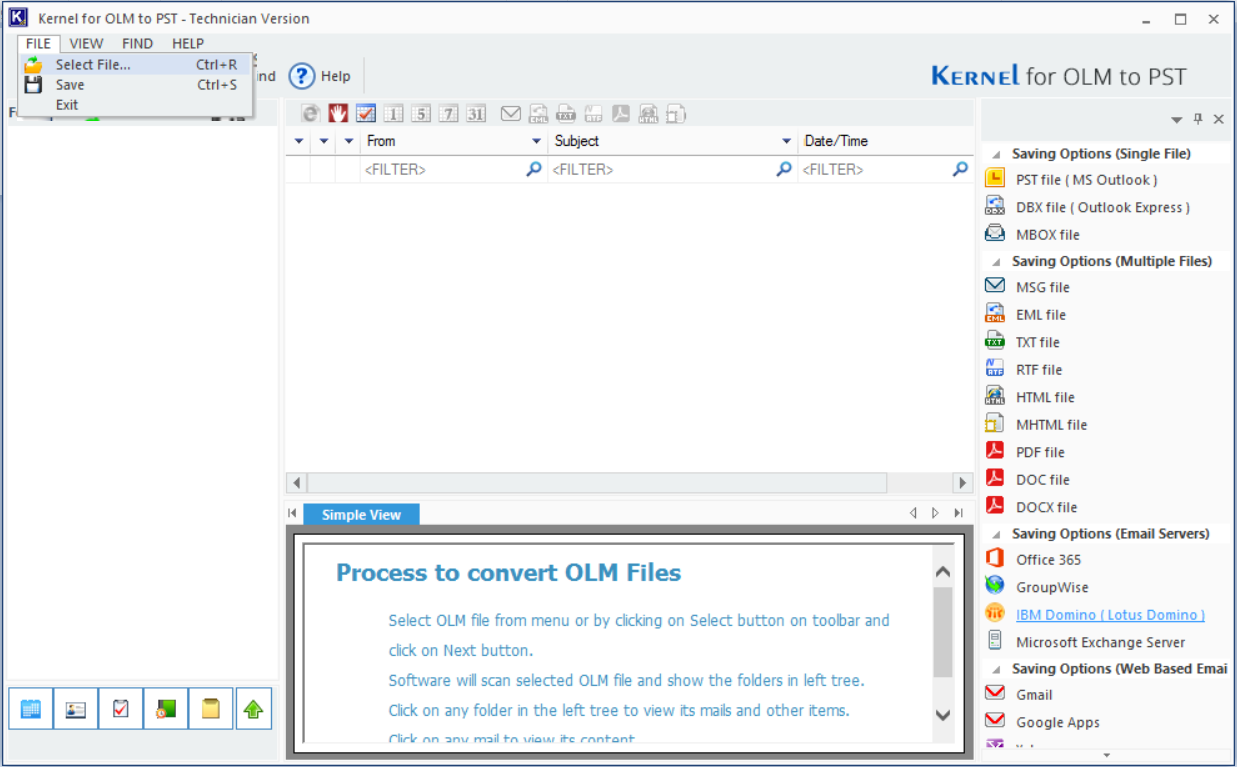The width and height of the screenshot is (1237, 767).
Task: Click the grayed refresh toolbar icon
Action: tap(311, 114)
